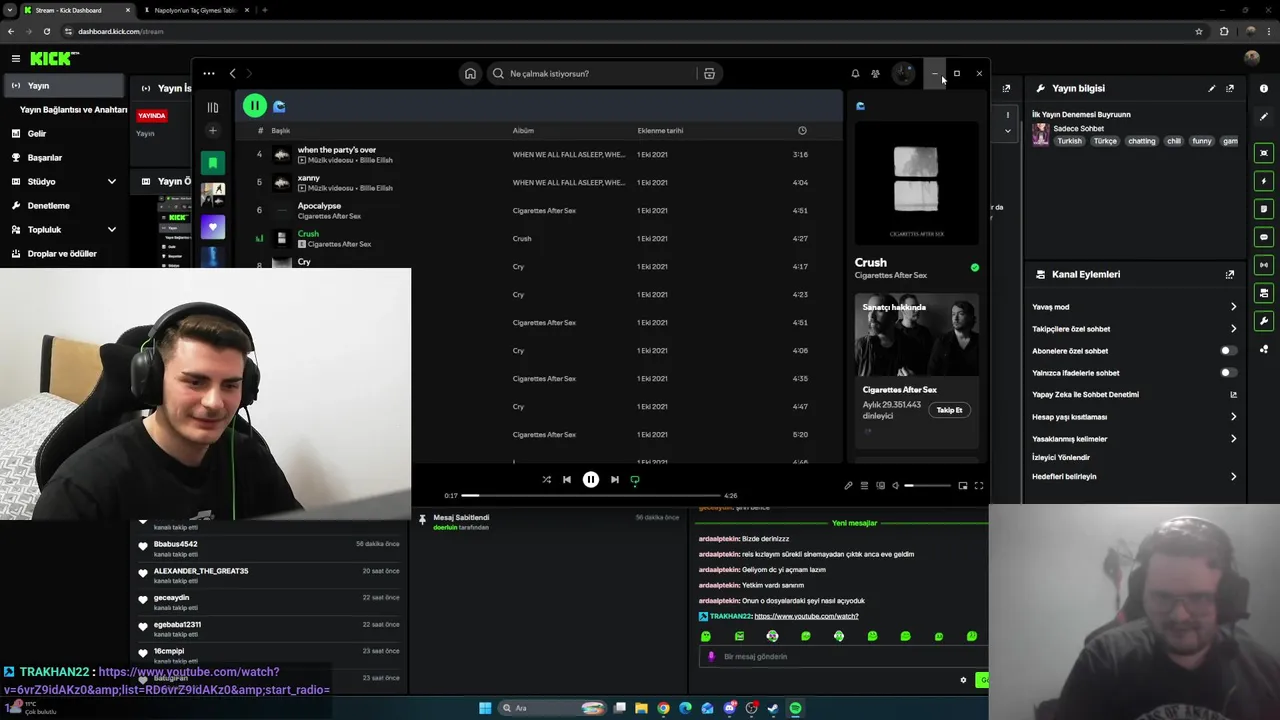
Task: Toggle repeat mode in Spotify player
Action: 635,480
